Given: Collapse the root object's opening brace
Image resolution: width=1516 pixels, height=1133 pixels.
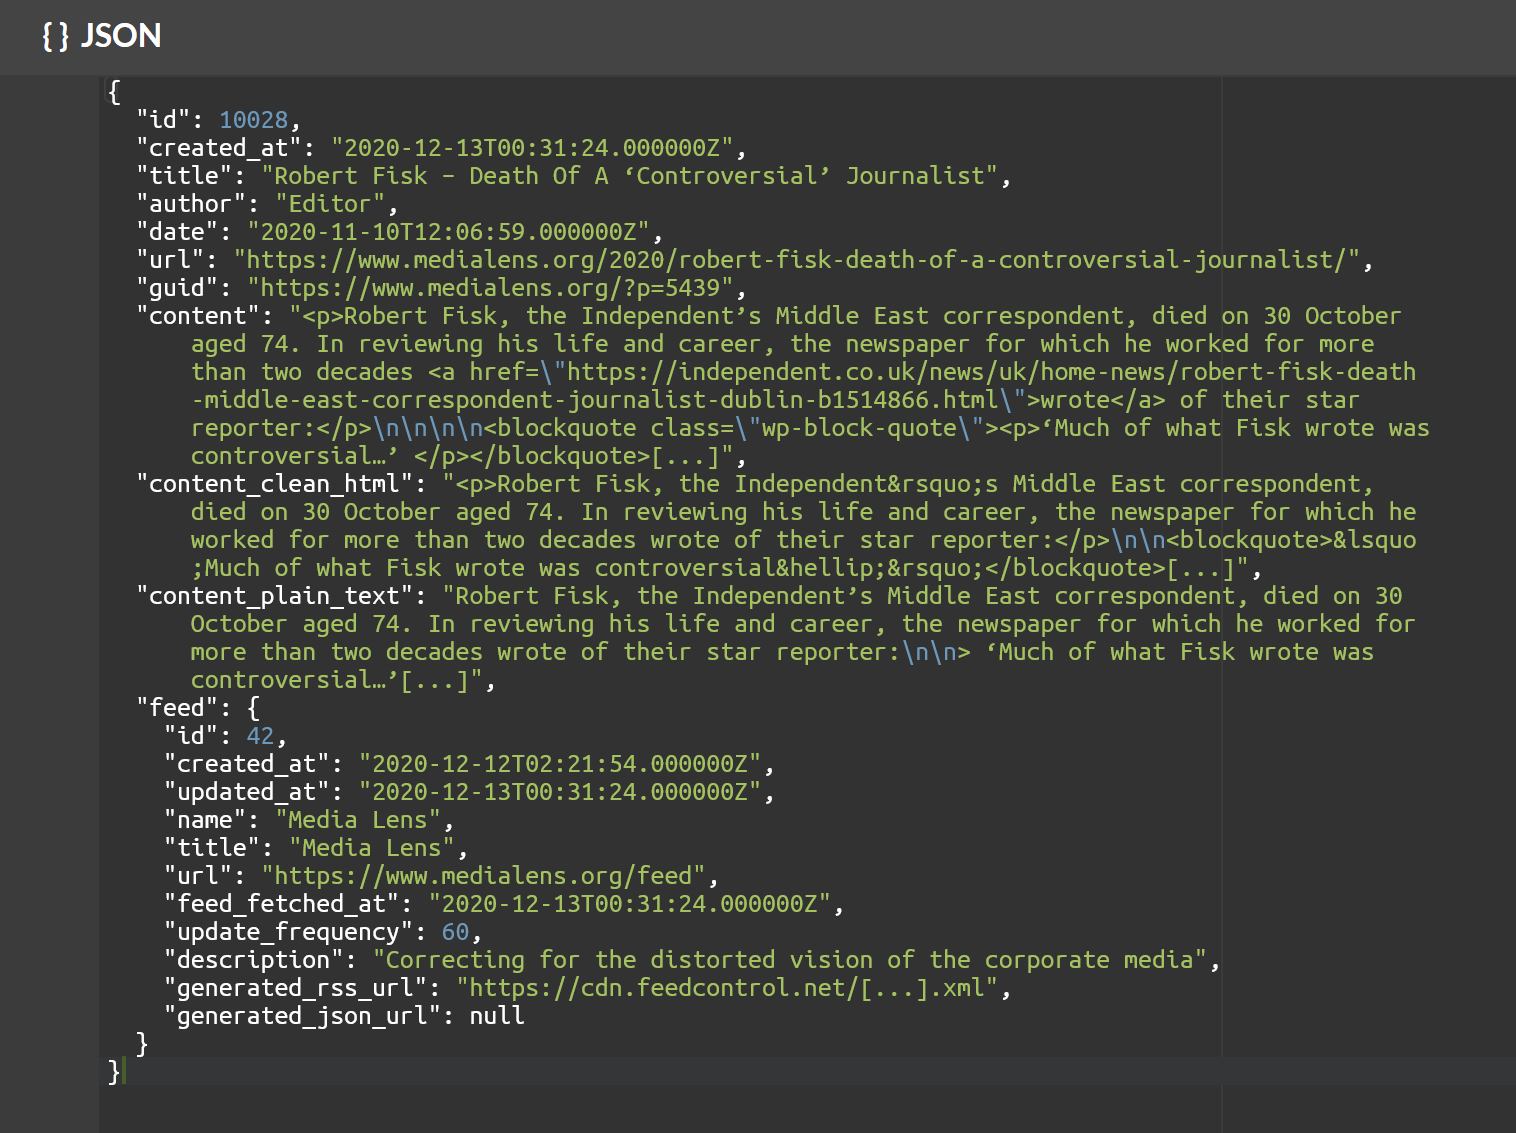Looking at the screenshot, I should pyautogui.click(x=114, y=91).
